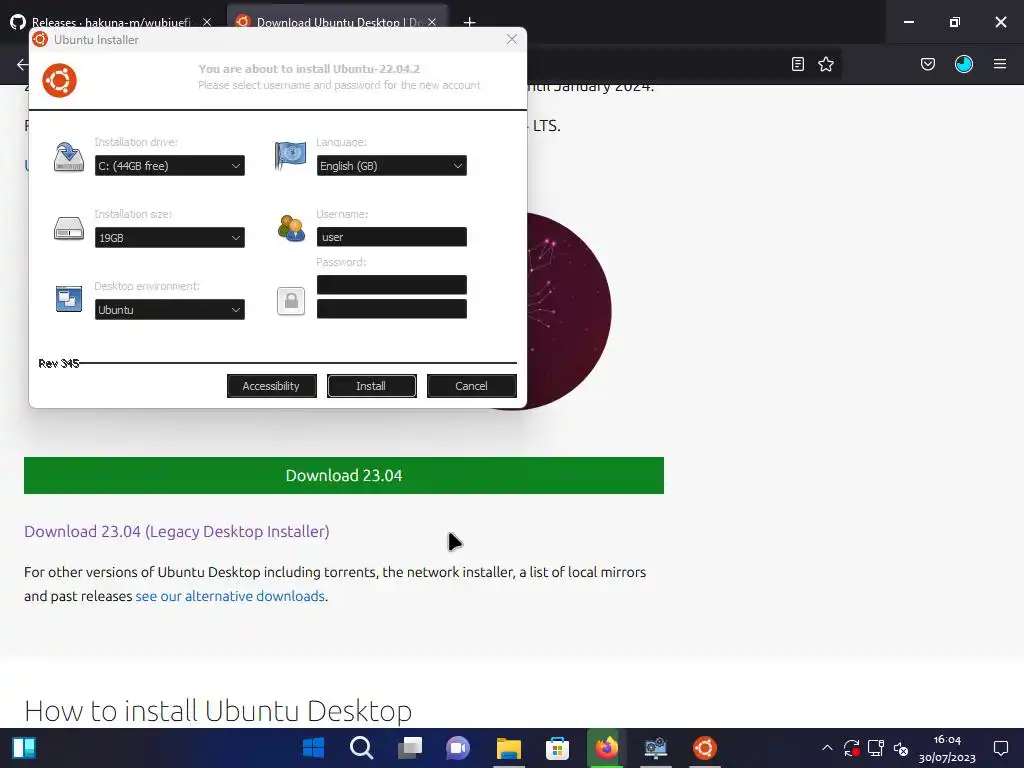This screenshot has width=1024, height=768.
Task: Click the computer management taskbar icon
Action: (x=655, y=748)
